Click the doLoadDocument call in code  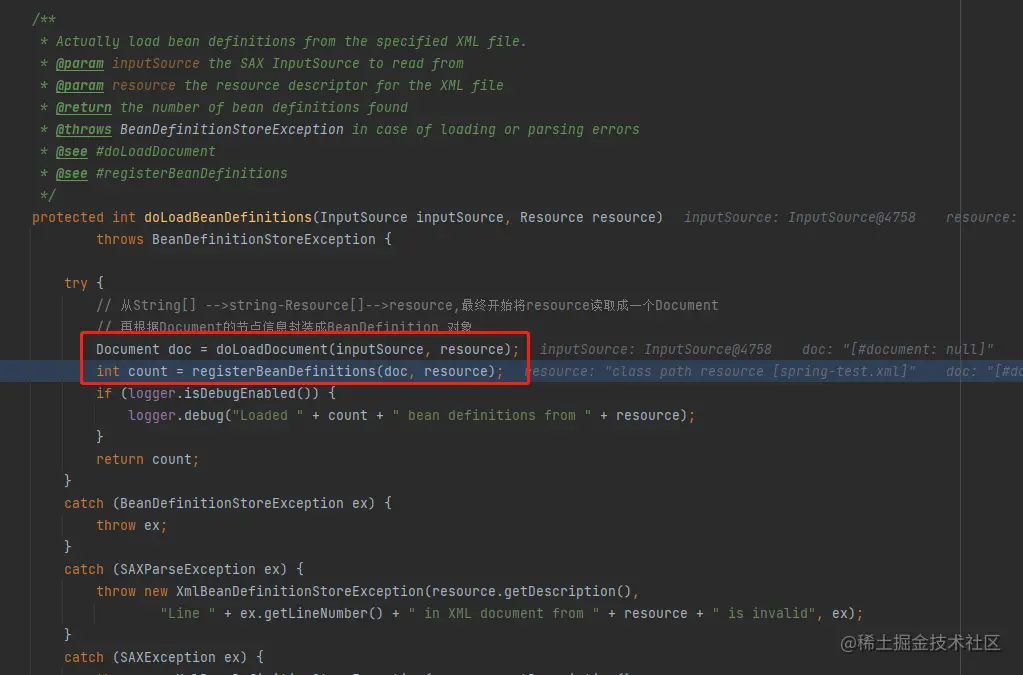272,349
